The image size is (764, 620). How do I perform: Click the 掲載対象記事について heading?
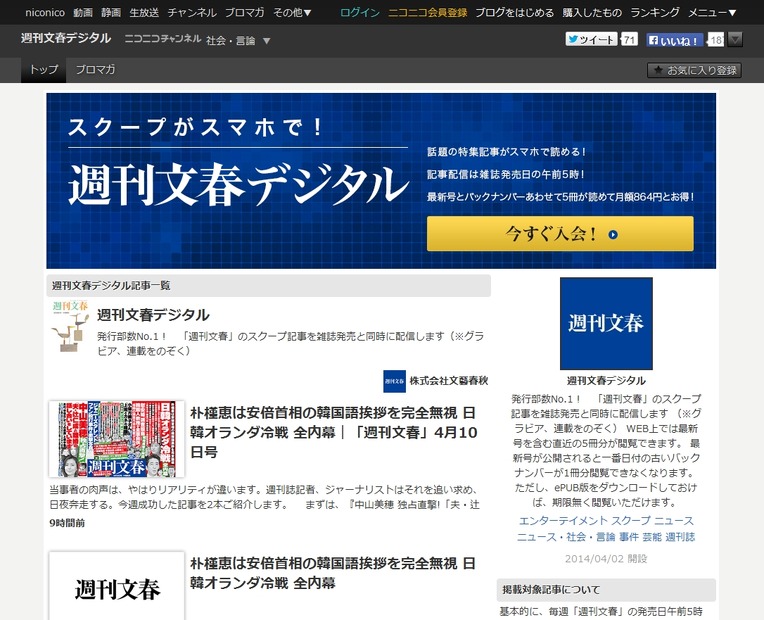606,590
